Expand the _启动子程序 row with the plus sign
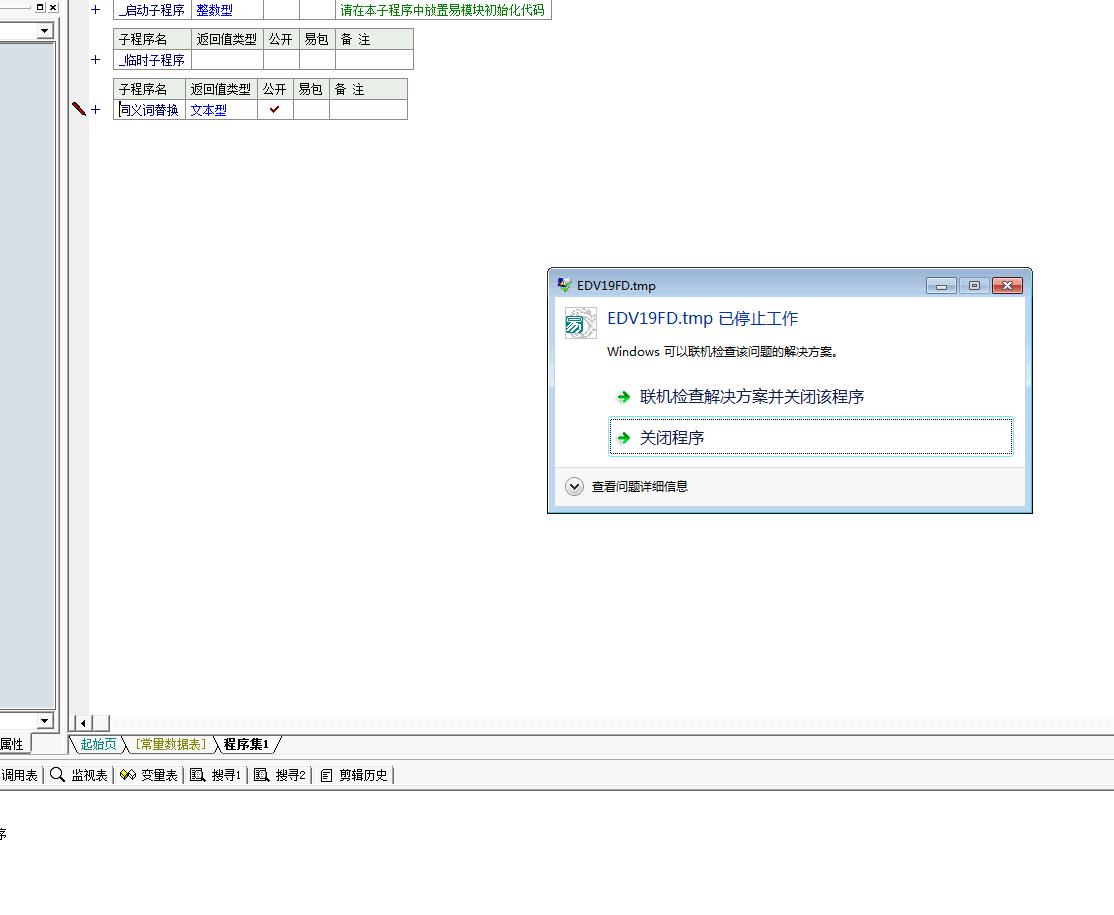This screenshot has width=1114, height=915. tap(96, 10)
